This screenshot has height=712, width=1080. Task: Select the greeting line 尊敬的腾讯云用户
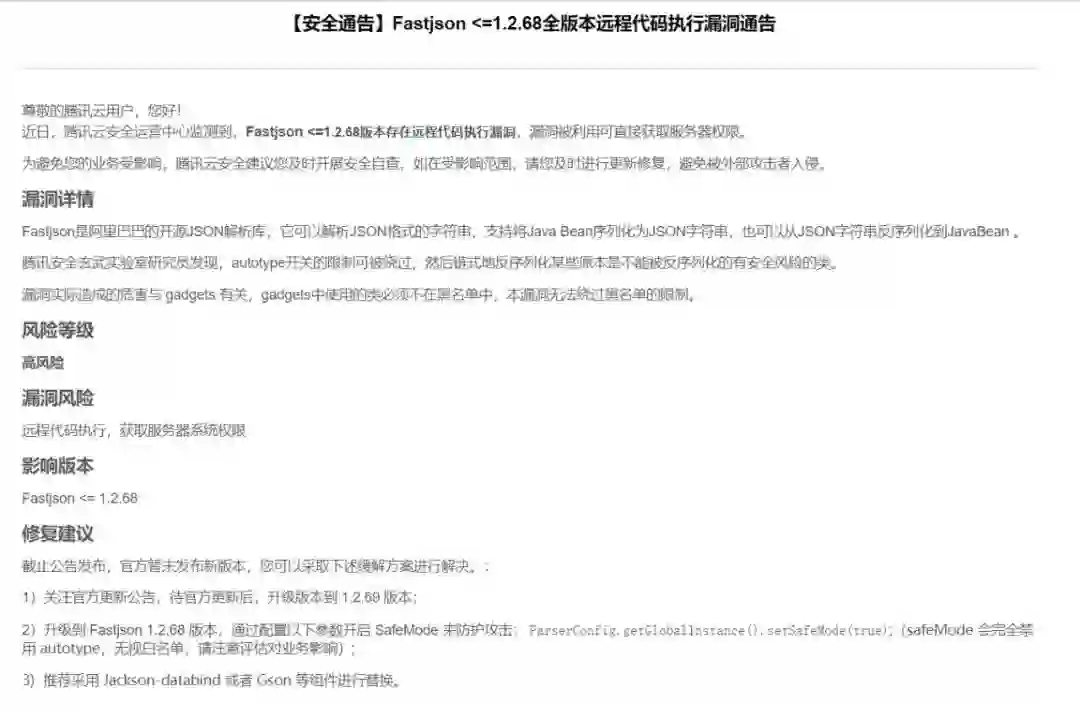tap(101, 110)
